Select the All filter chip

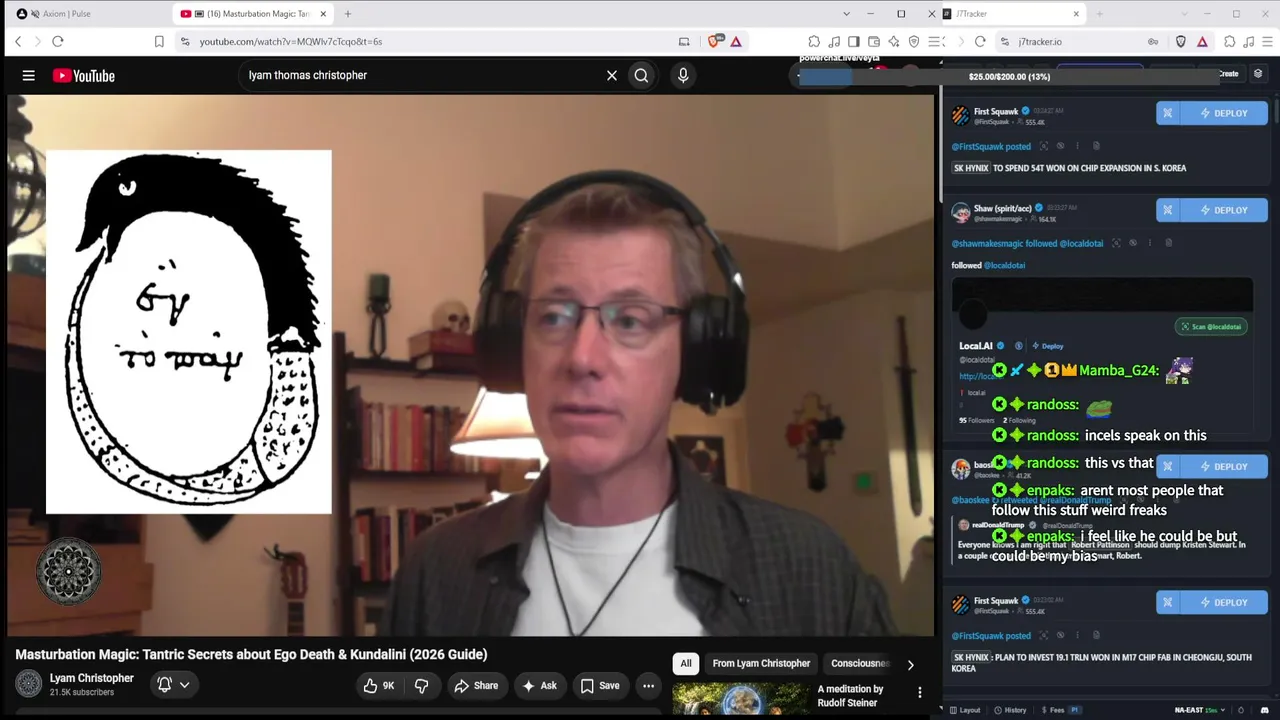(686, 663)
